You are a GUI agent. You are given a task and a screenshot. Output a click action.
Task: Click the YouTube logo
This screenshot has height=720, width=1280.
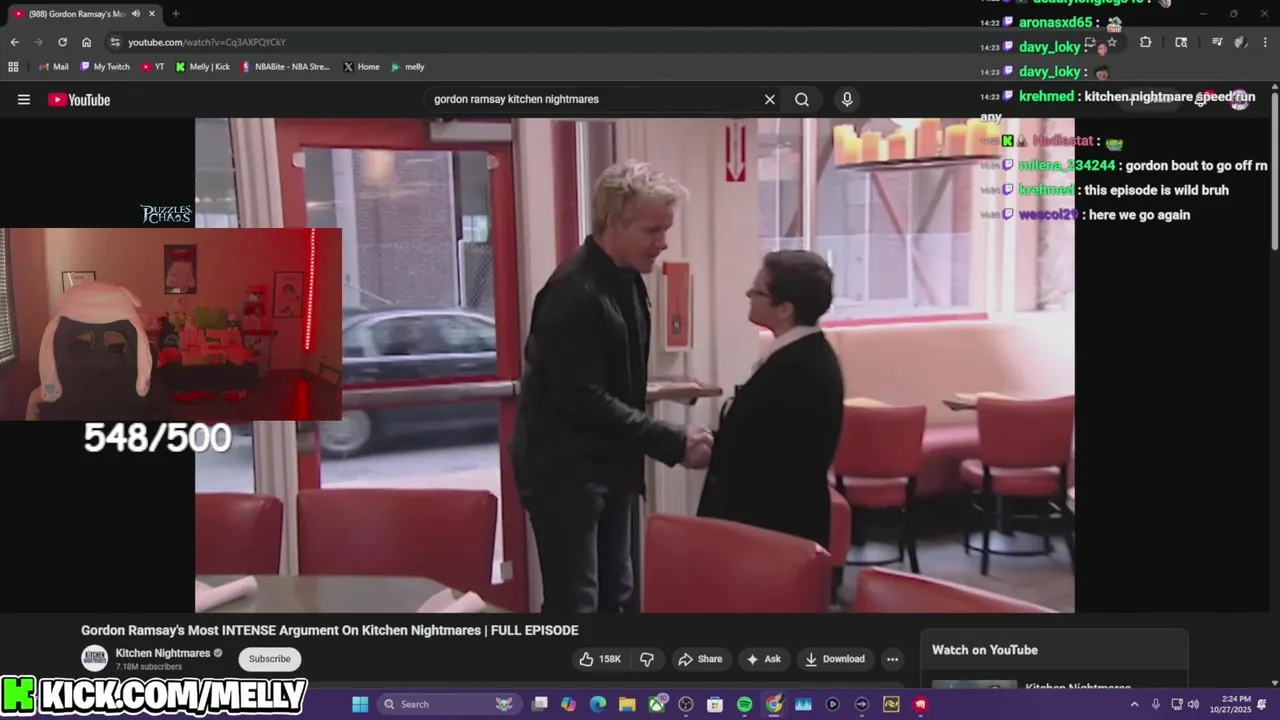pos(79,99)
